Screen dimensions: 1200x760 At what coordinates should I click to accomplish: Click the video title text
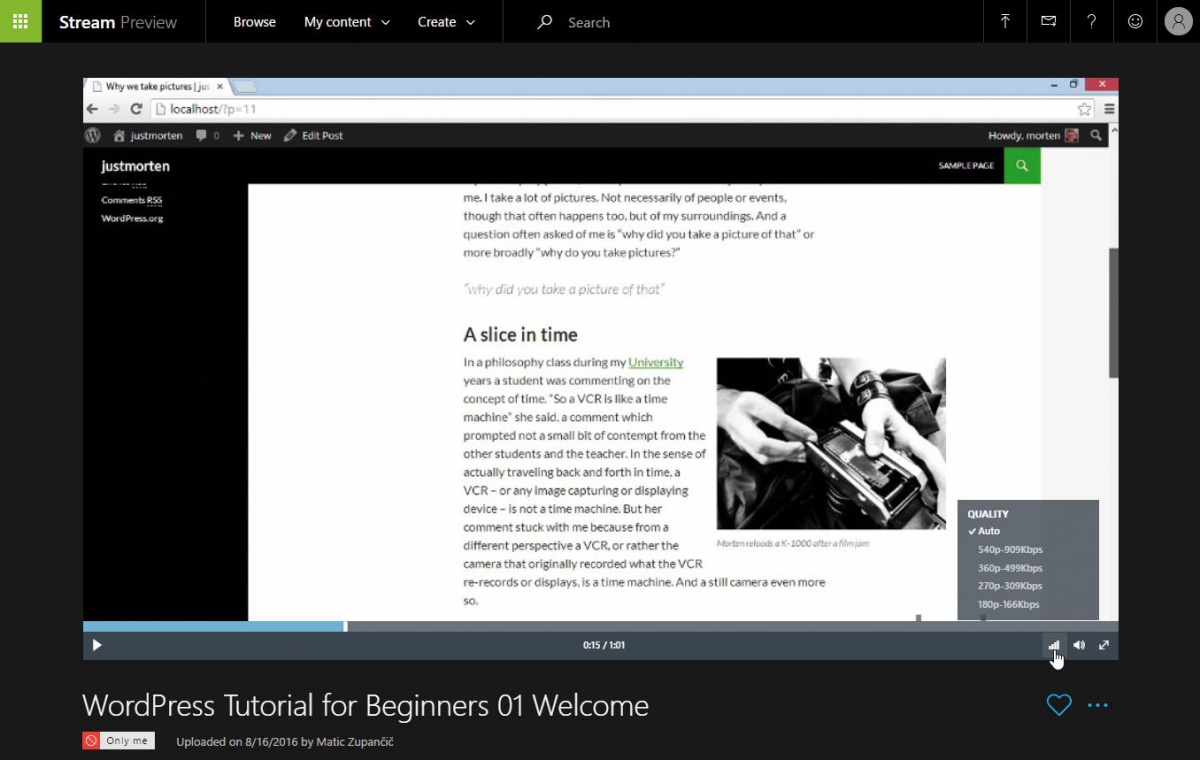[x=365, y=705]
